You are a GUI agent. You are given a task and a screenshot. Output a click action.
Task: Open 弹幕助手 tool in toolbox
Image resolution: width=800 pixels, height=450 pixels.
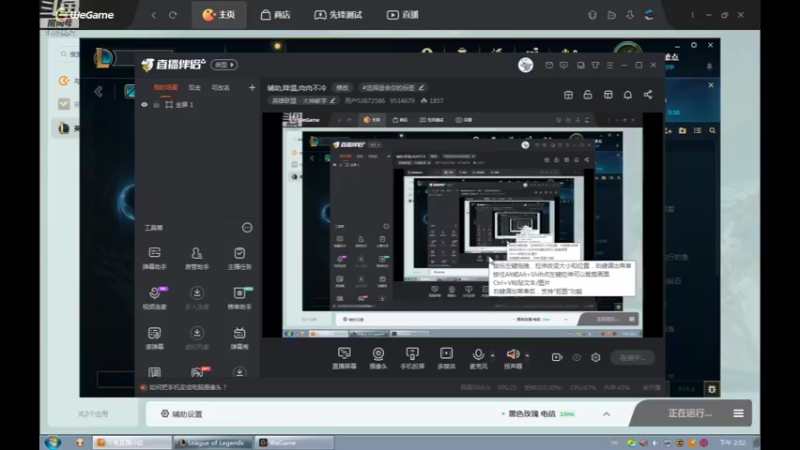coord(155,258)
